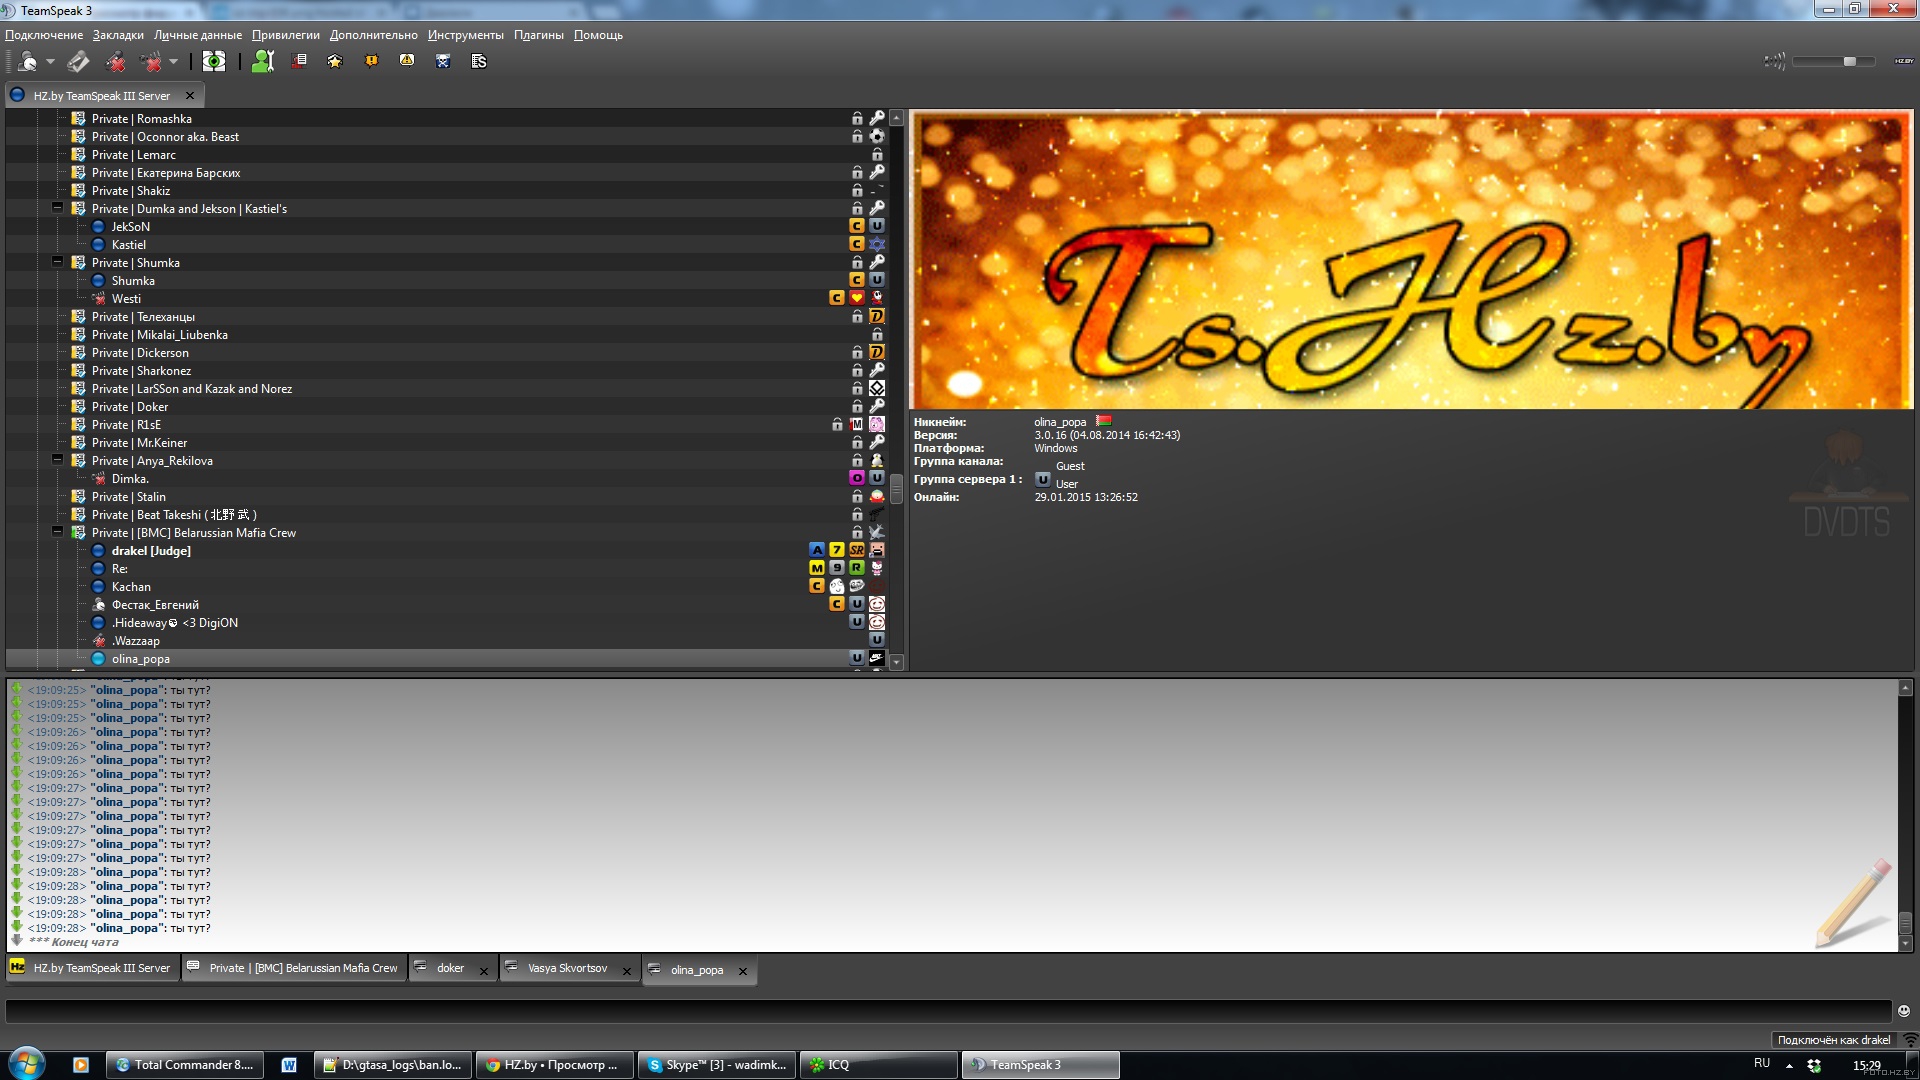Toggle subscribe to all channels eye icon
Viewport: 1920px width, 1080px height.
pos(214,62)
